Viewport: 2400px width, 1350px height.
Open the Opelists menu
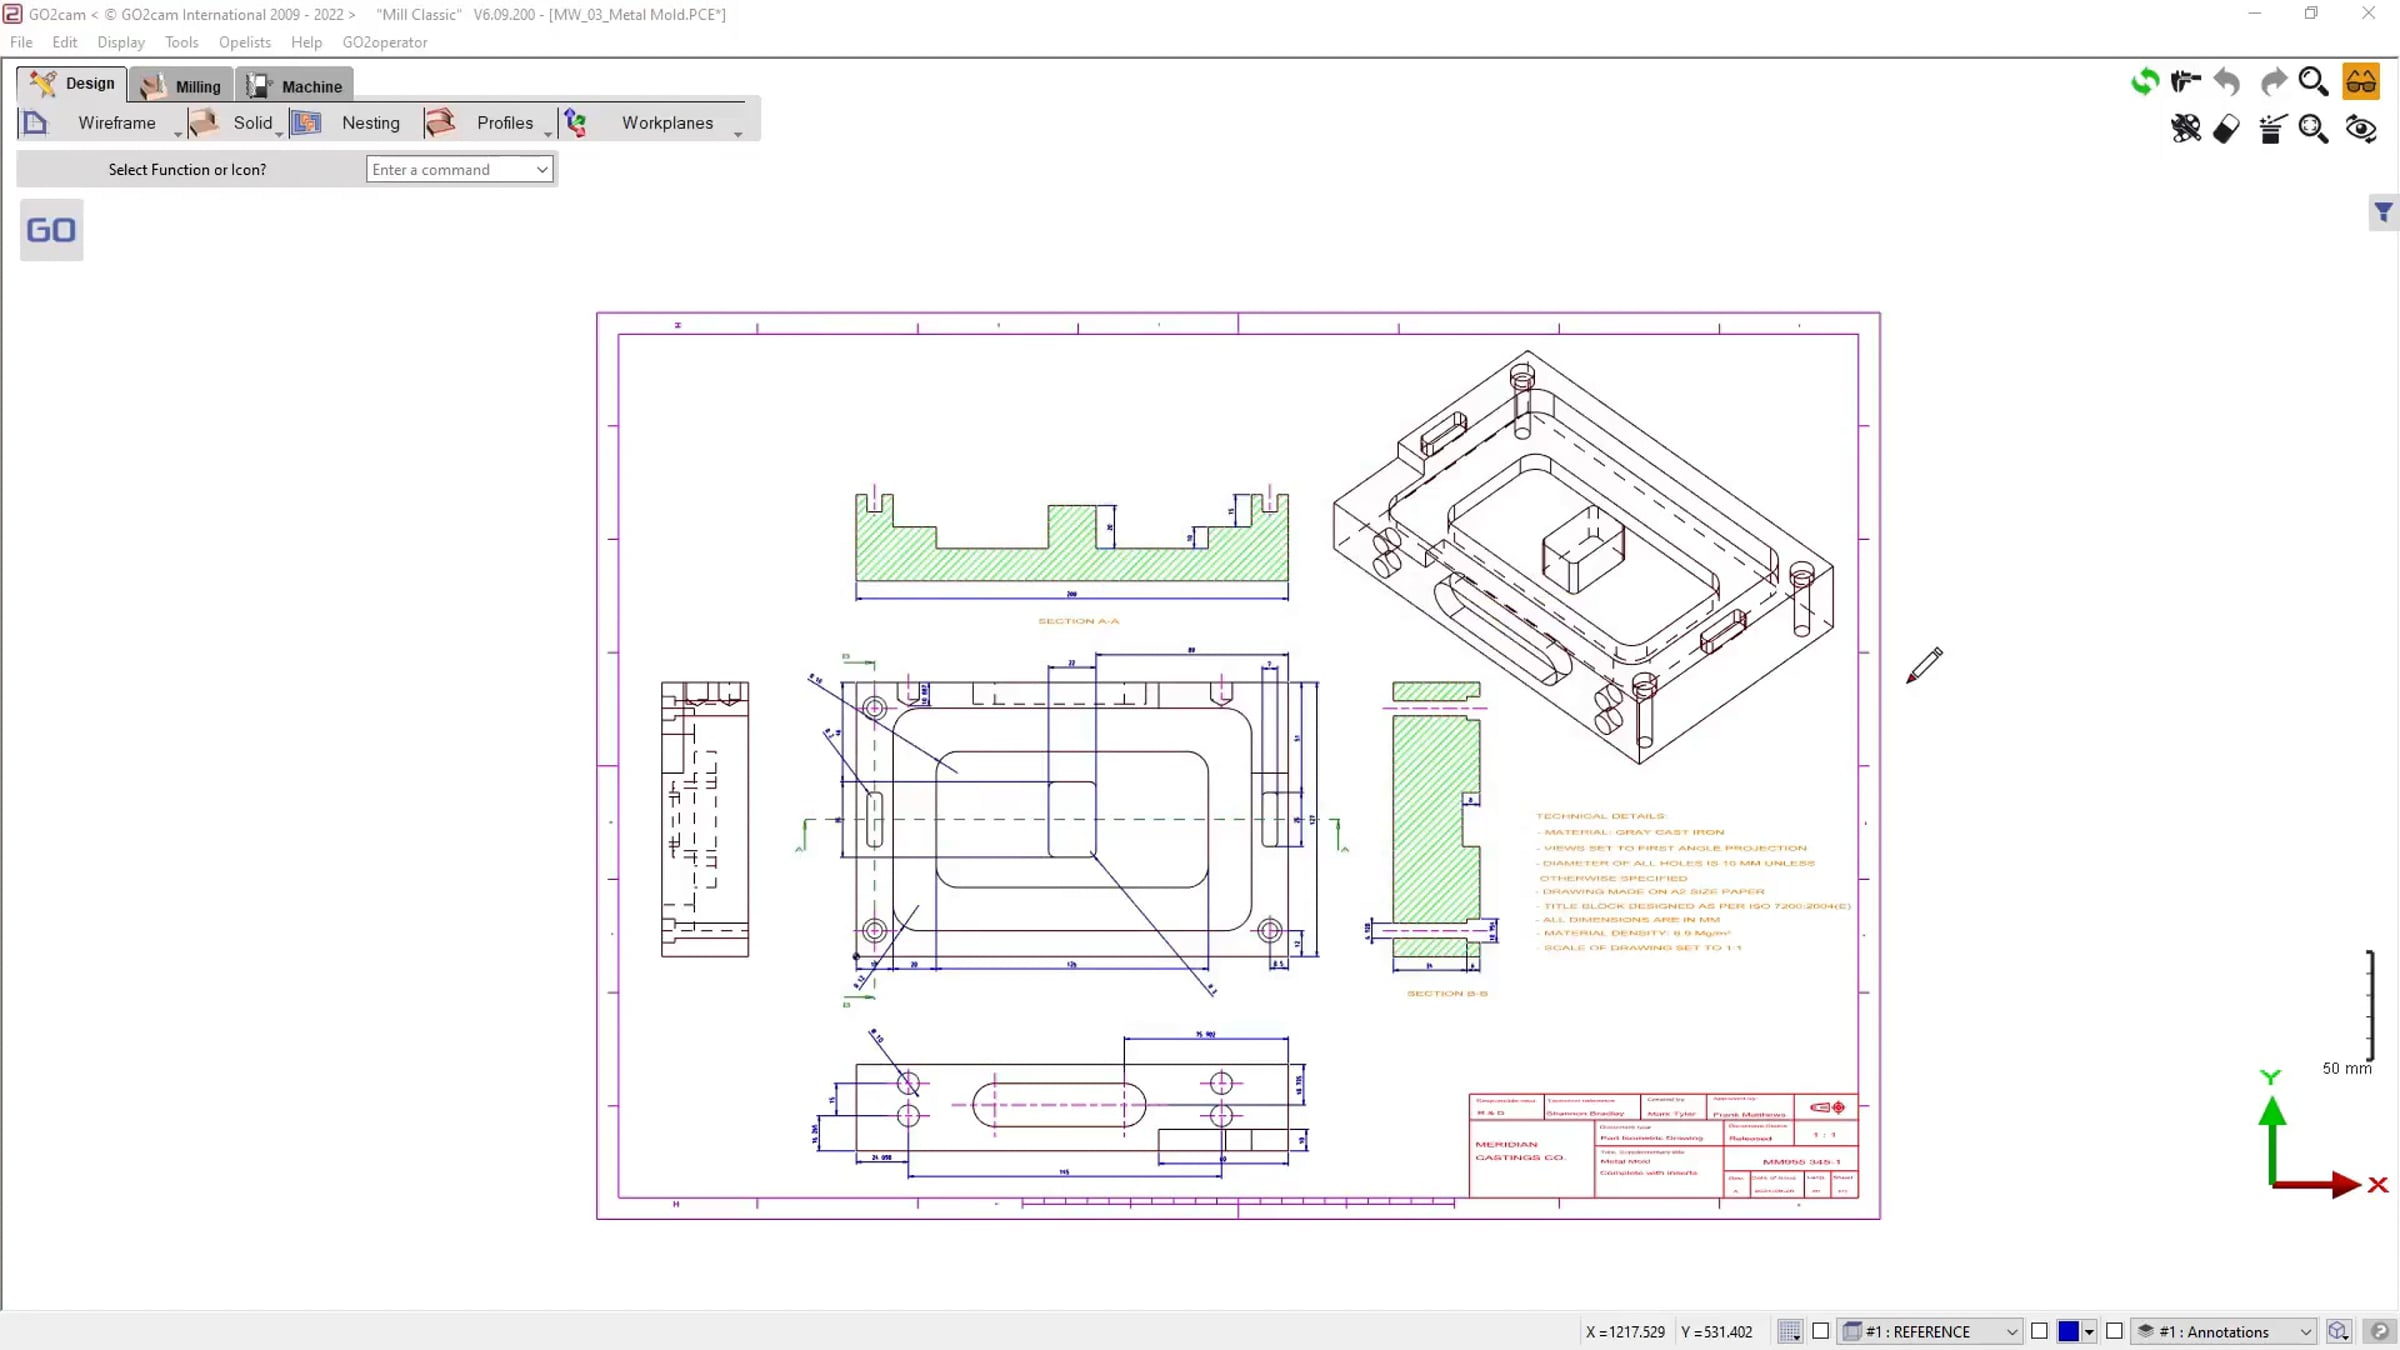pyautogui.click(x=244, y=42)
